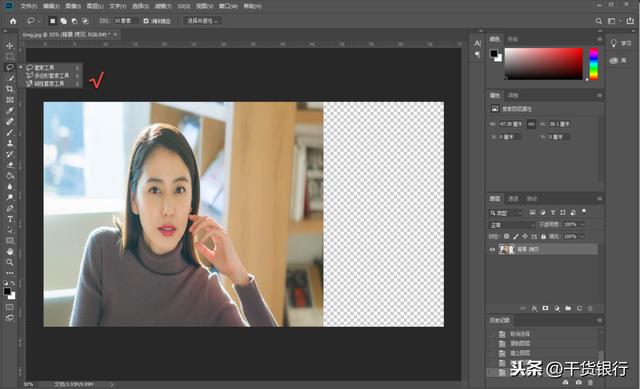This screenshot has width=640, height=389.
Task: Choose Polygonal Lasso tool from flyout
Action: 51,76
